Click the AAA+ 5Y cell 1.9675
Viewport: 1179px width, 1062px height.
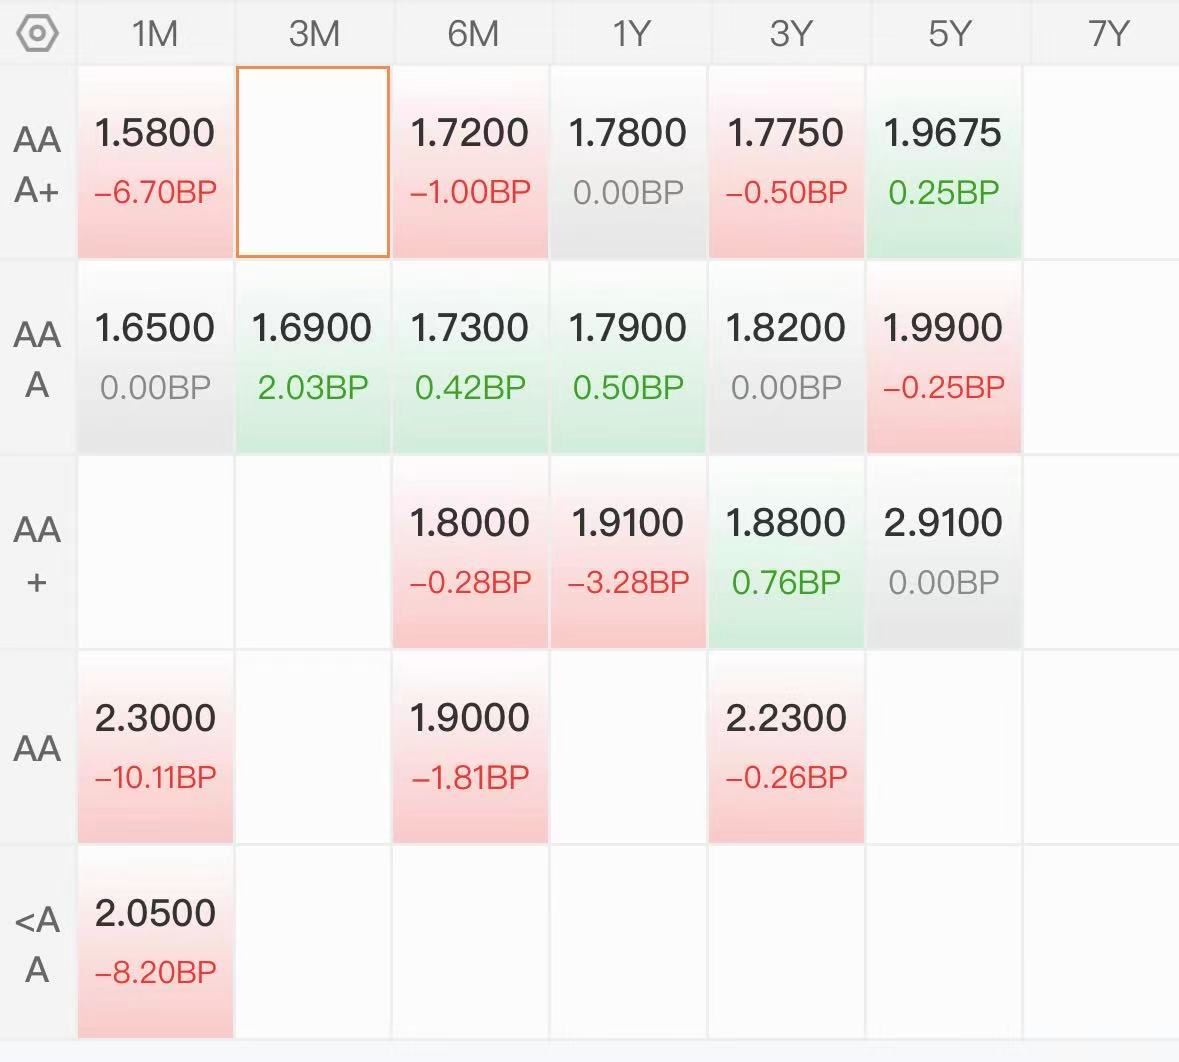pyautogui.click(x=944, y=162)
